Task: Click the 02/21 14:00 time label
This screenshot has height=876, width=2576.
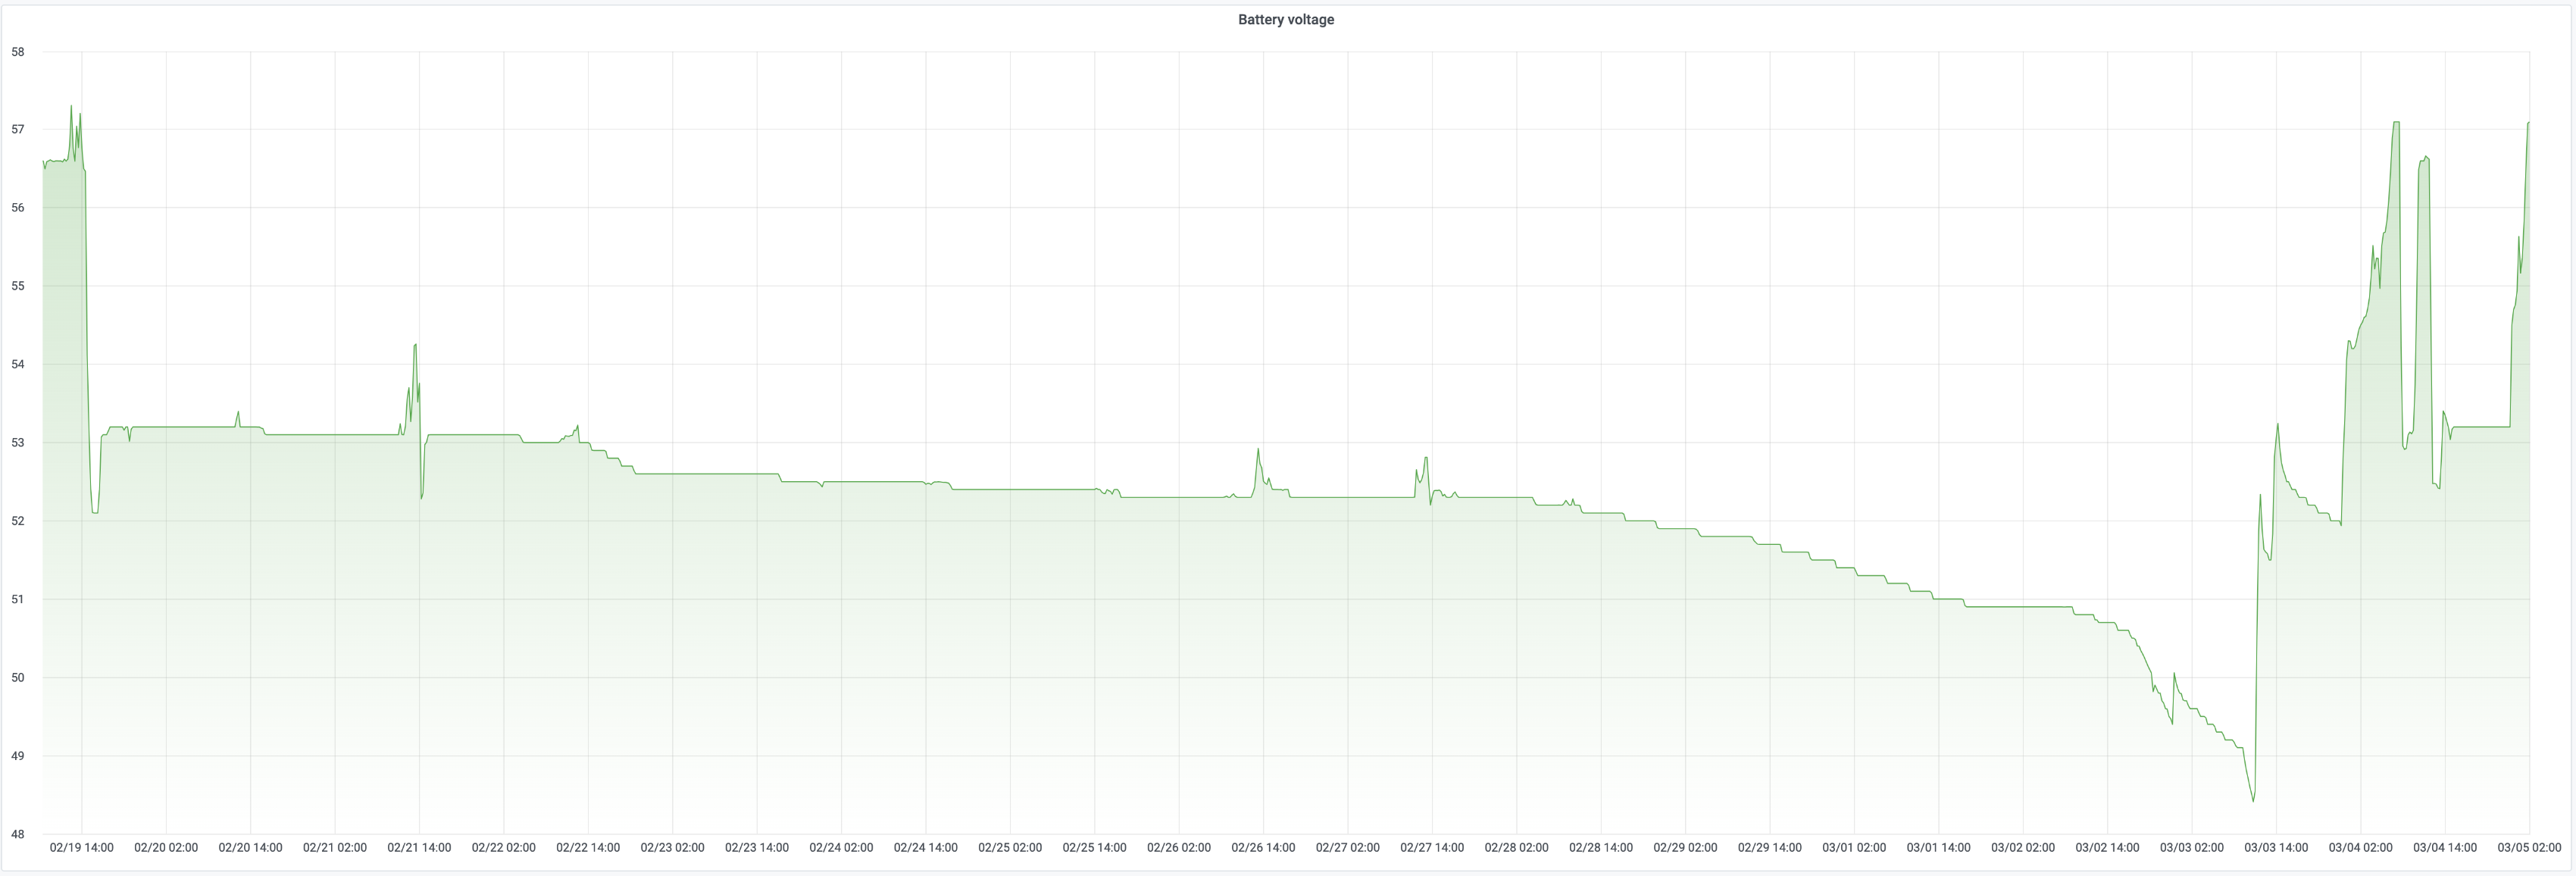Action: (x=419, y=847)
